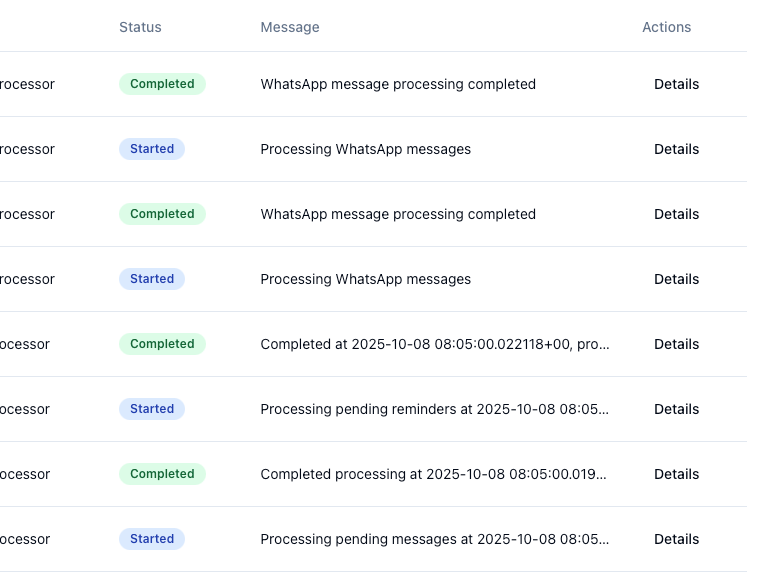Click the Processing pending messages text
Viewport: 768px width, 587px height.
point(434,539)
